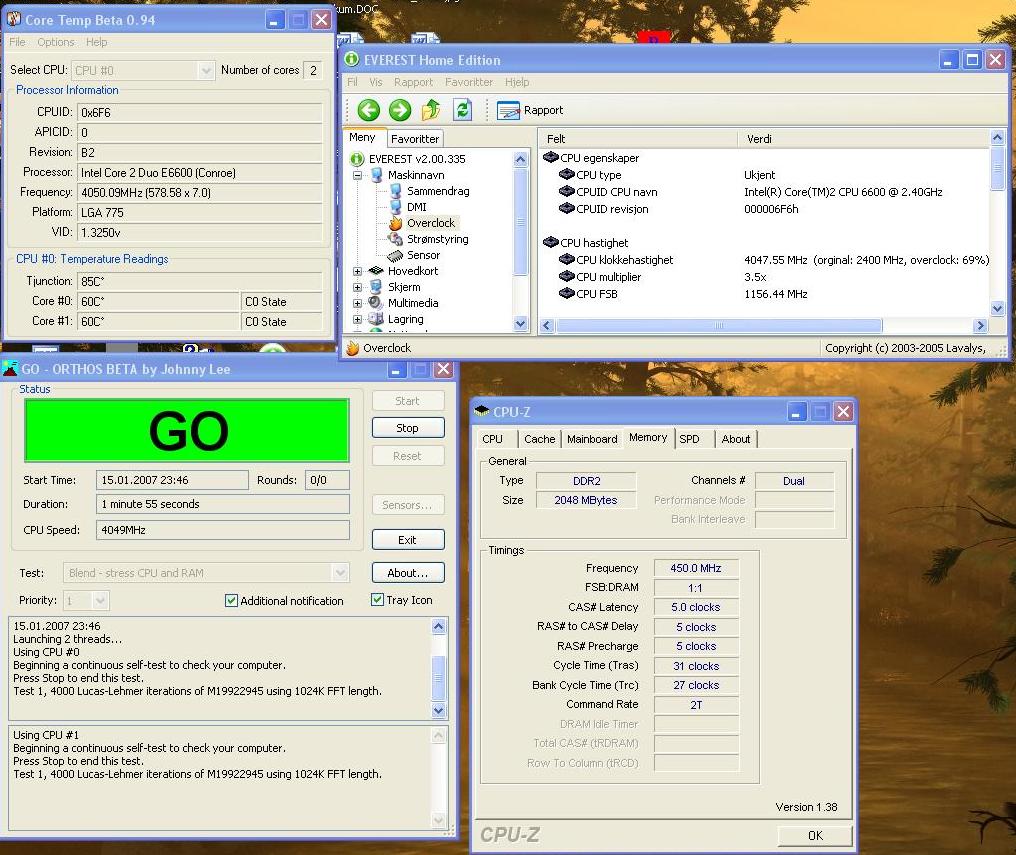Click the About... button in ORTHOS
The width and height of the screenshot is (1016, 855).
click(x=408, y=573)
